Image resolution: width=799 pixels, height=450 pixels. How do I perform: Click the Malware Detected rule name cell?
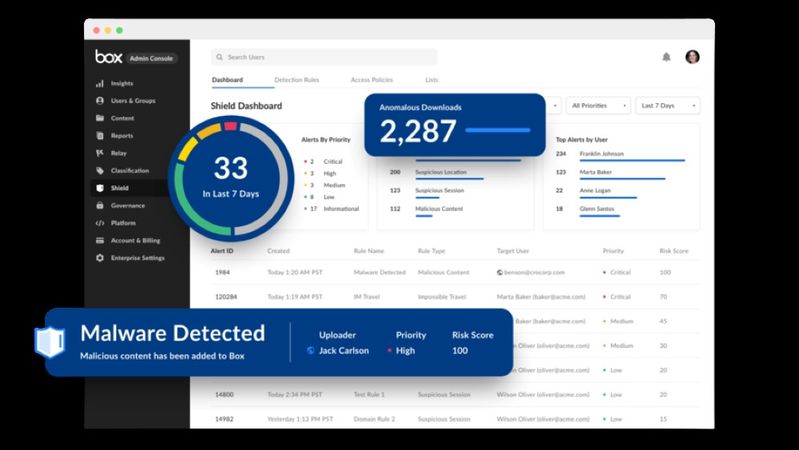tap(380, 273)
